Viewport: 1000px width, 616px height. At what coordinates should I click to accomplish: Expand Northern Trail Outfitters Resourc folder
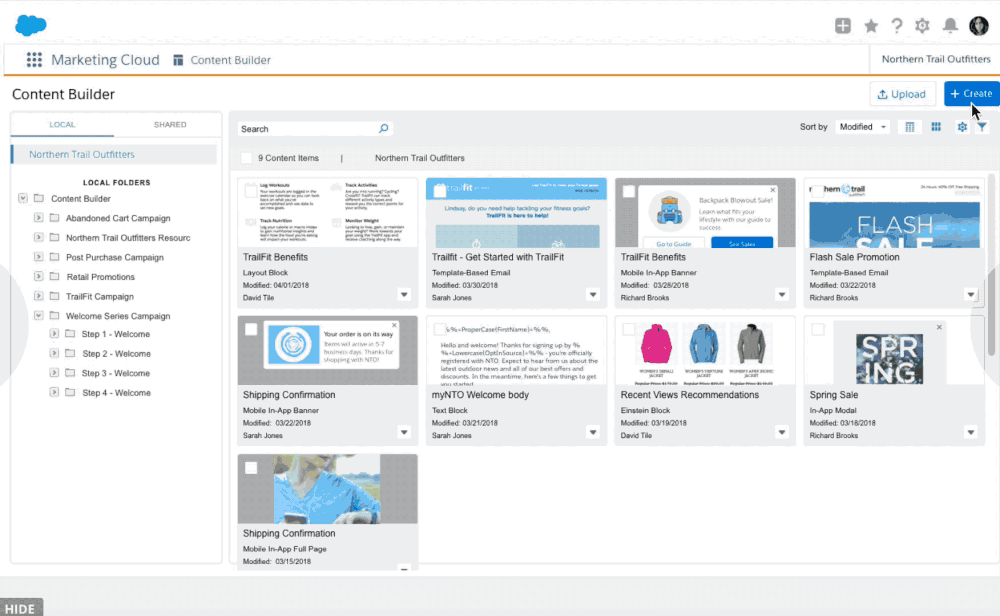tap(38, 237)
